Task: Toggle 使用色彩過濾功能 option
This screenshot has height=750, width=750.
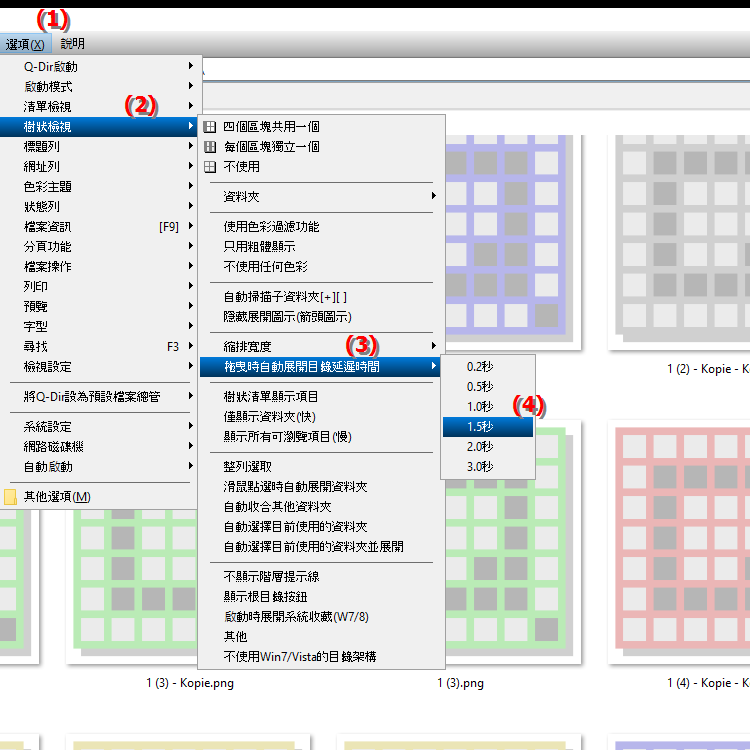Action: pyautogui.click(x=271, y=227)
